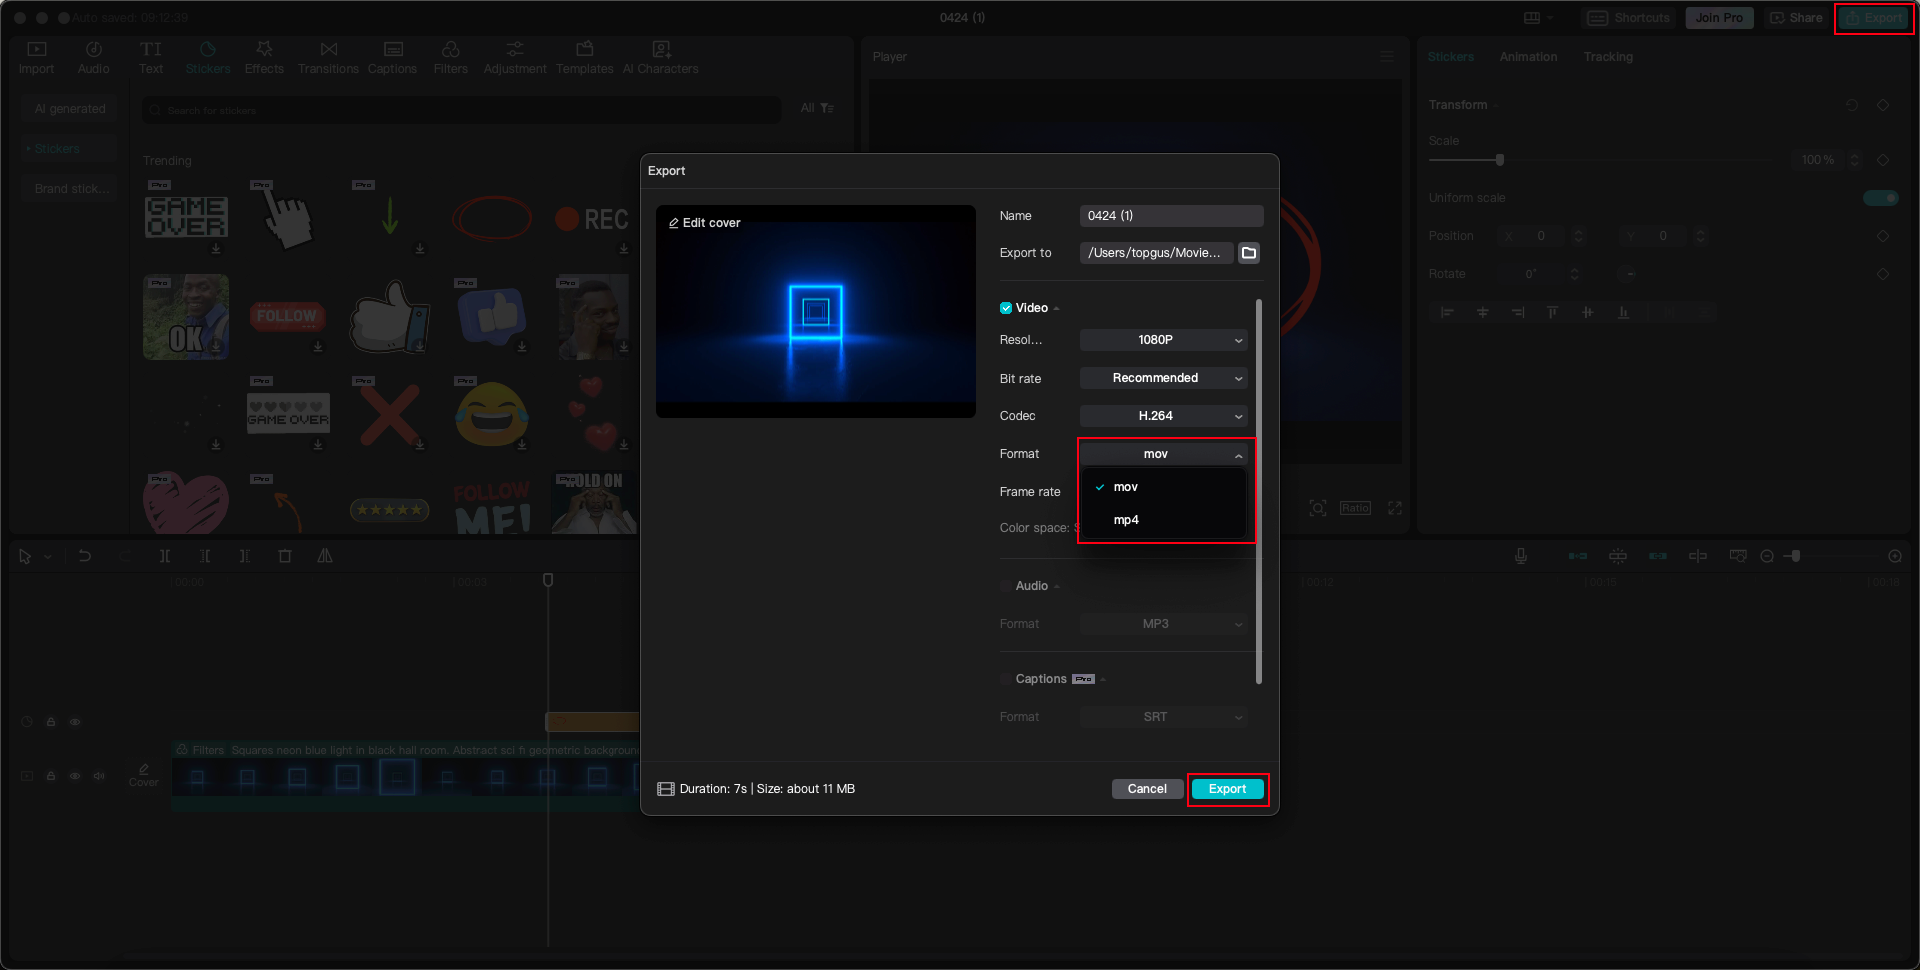Collapse the Video section arrow
Image resolution: width=1920 pixels, height=970 pixels.
[1057, 309]
